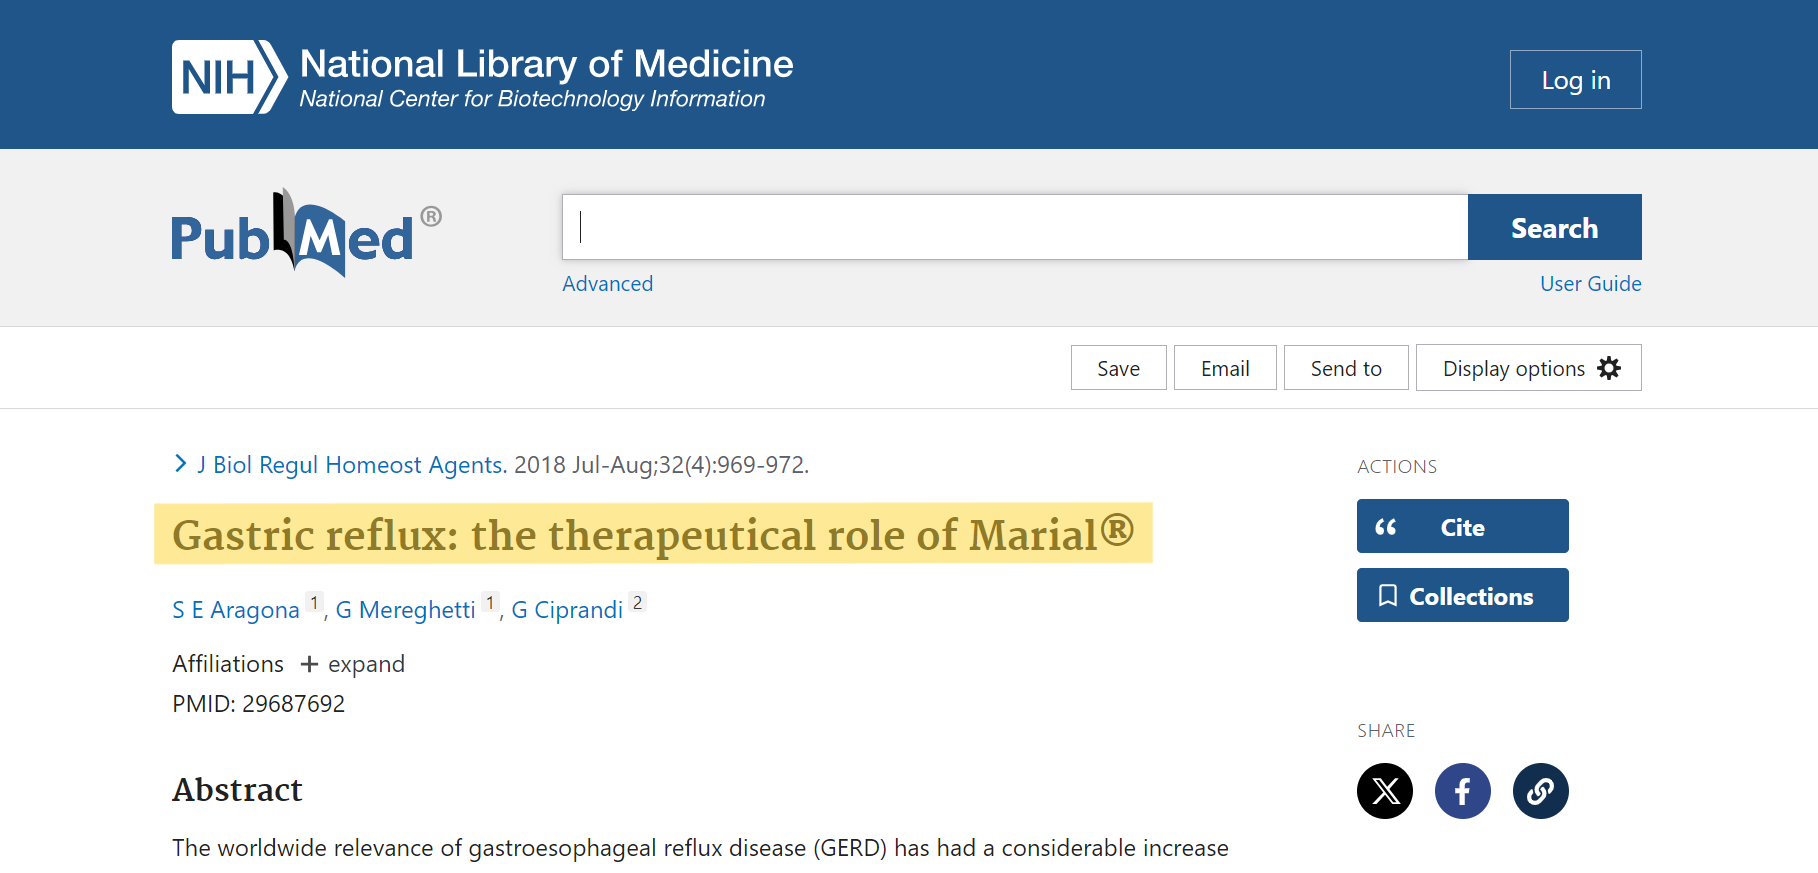
Task: Click the blue Search button
Action: pos(1555,227)
